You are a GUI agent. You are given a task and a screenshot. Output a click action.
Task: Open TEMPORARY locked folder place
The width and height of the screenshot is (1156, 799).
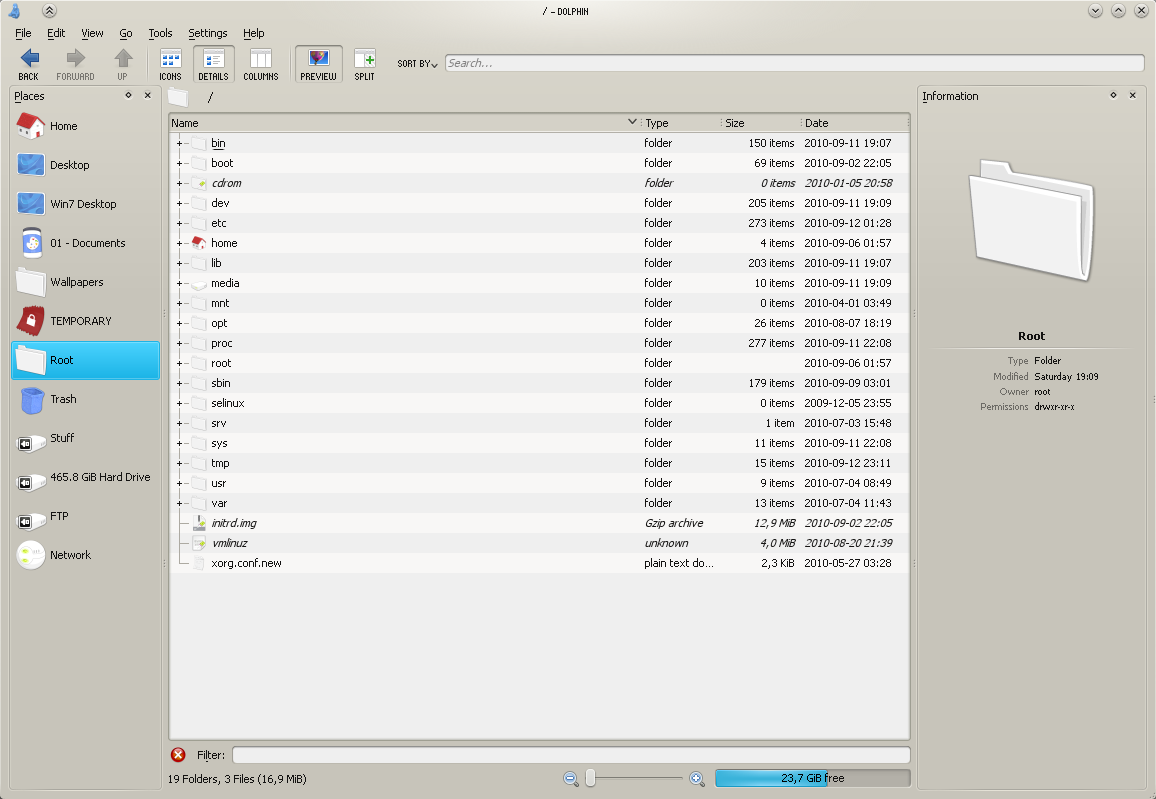pos(86,321)
